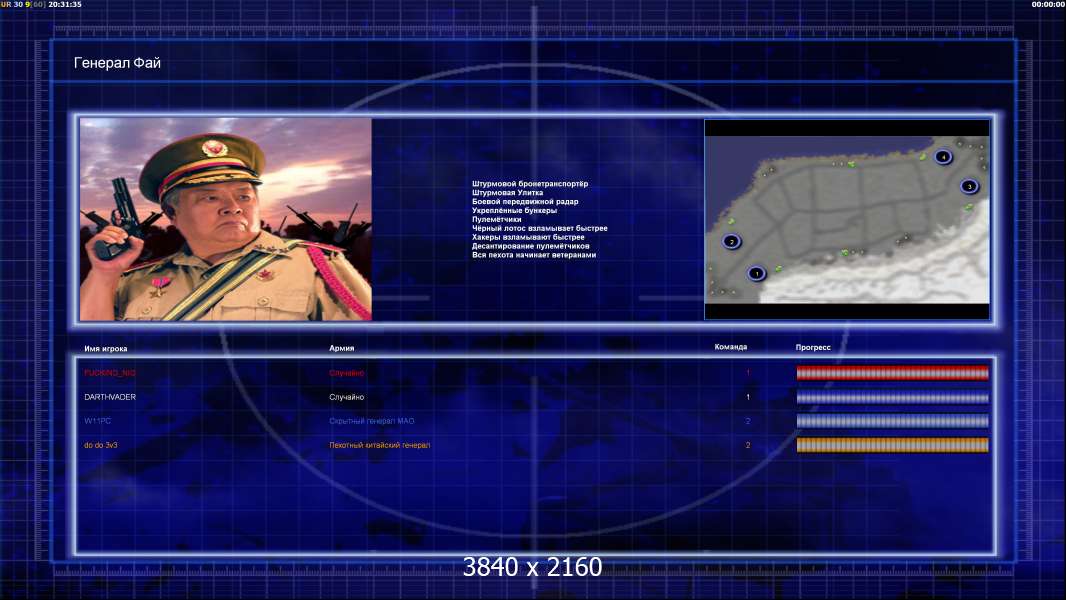Click 'Чёрный лотос взламывает быстрее'
This screenshot has height=600, width=1066.
pyautogui.click(x=540, y=228)
